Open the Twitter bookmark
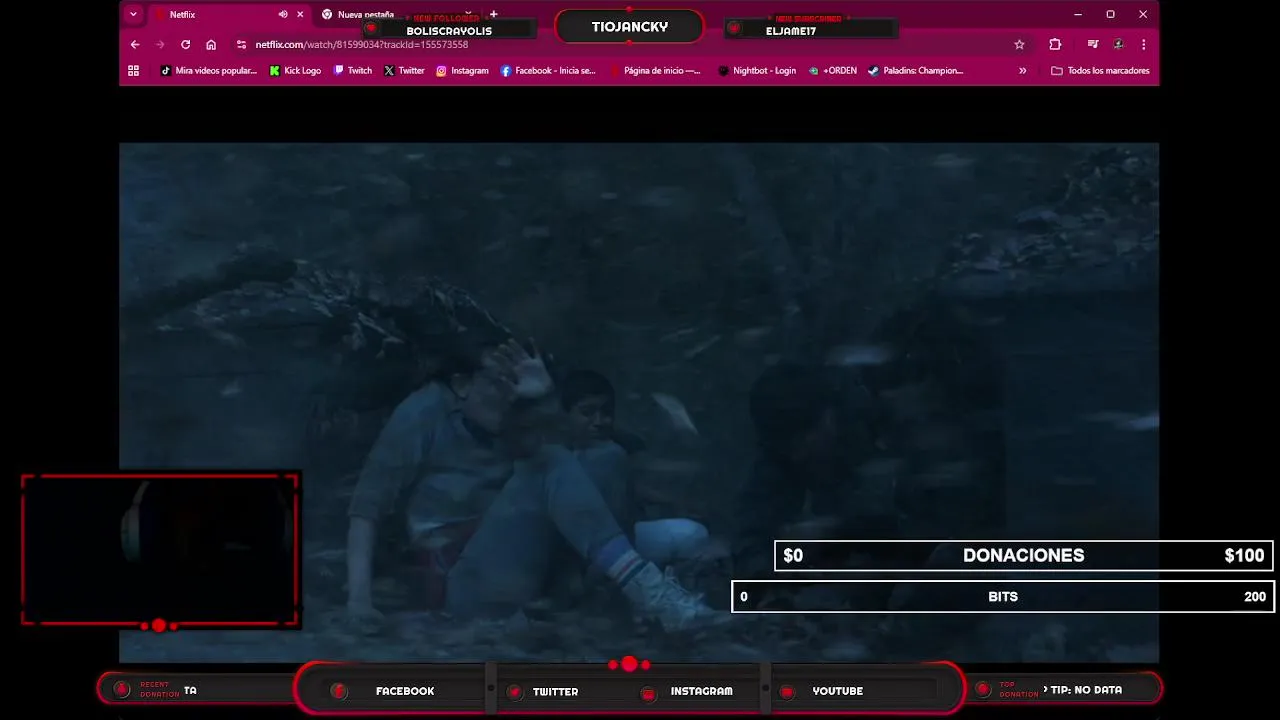This screenshot has height=720, width=1280. (404, 70)
